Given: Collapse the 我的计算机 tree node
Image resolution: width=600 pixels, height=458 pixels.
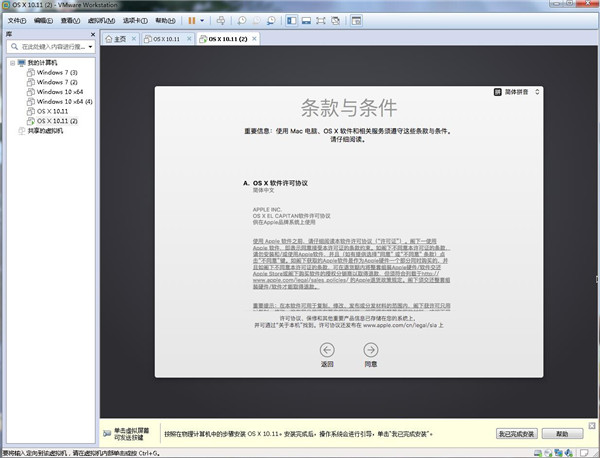Looking at the screenshot, I should (x=13, y=63).
